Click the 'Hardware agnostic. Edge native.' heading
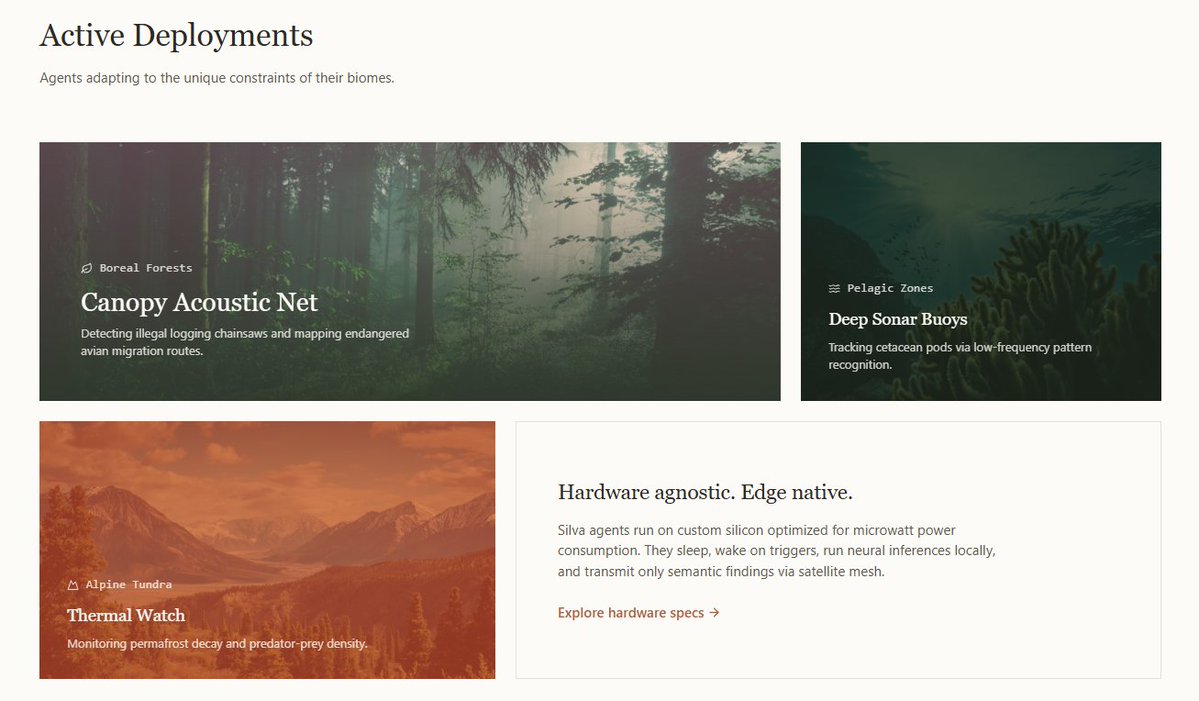Viewport: 1199px width, 701px height. pyautogui.click(x=705, y=492)
